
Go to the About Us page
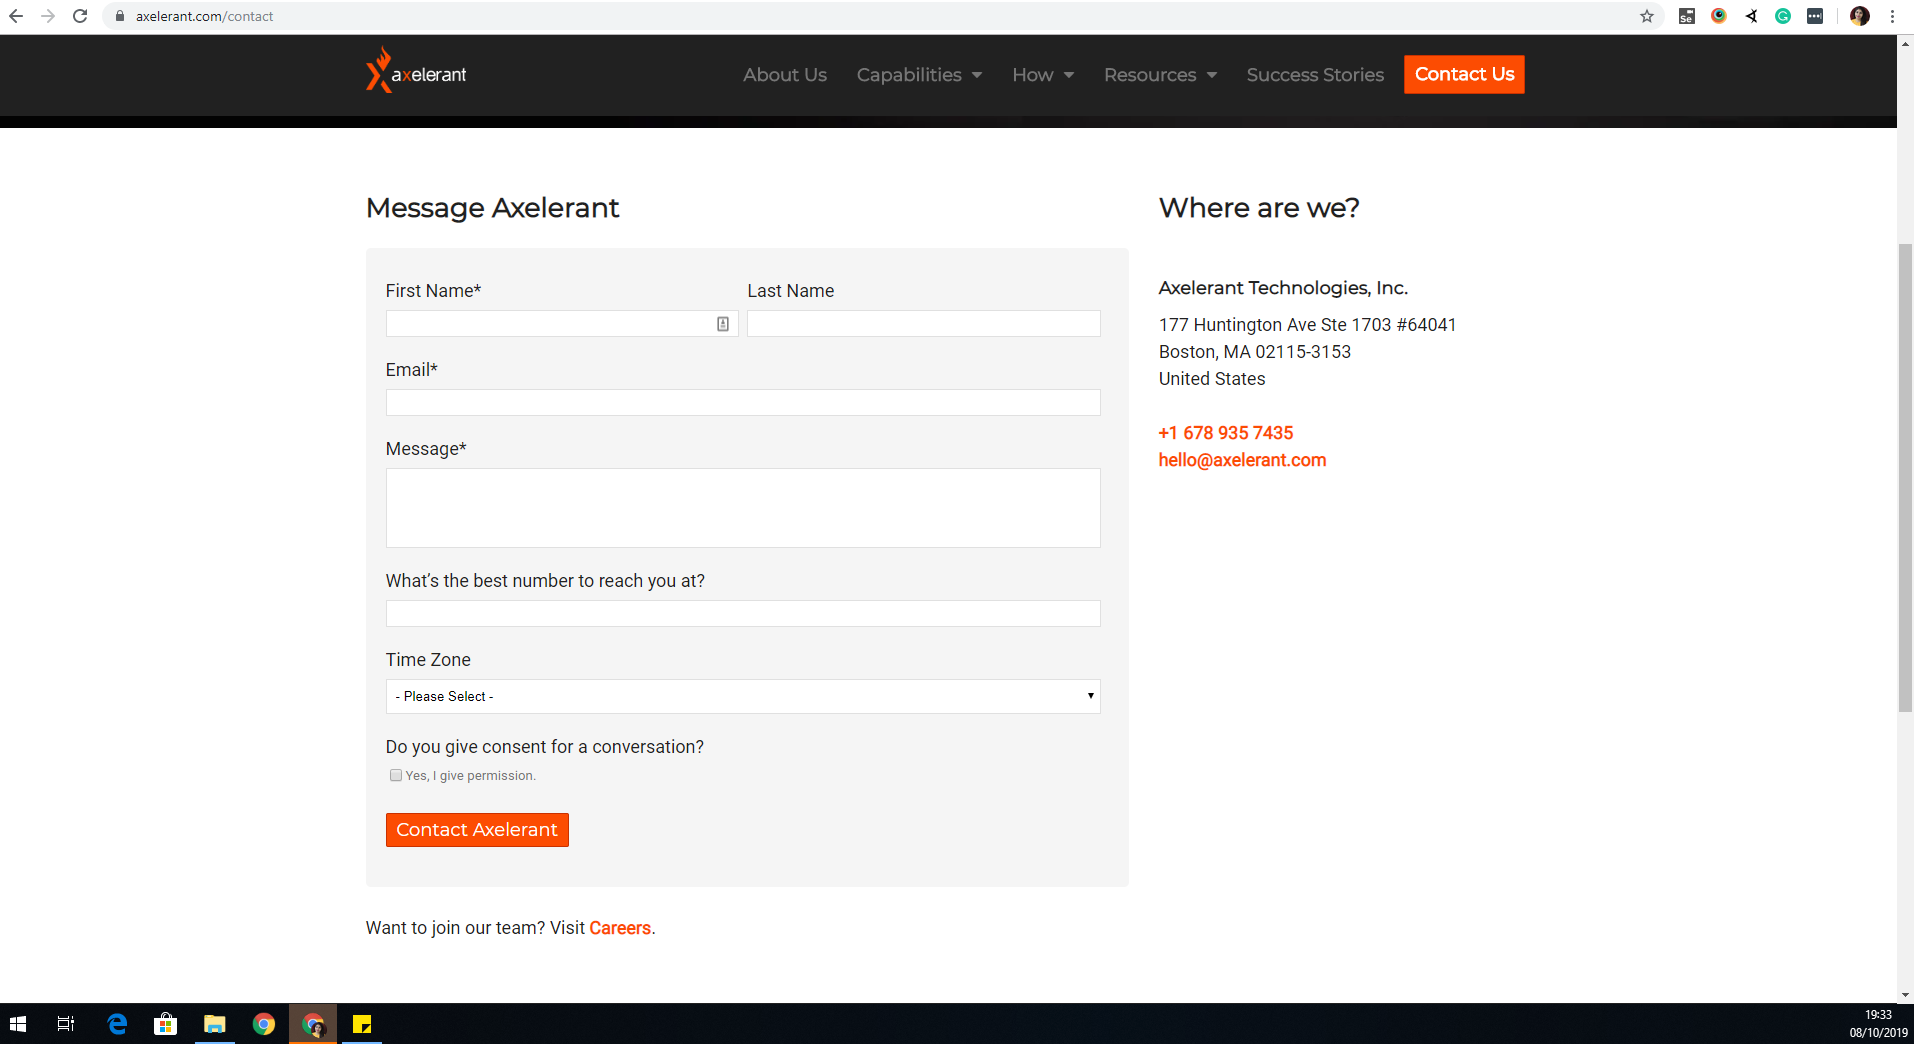click(784, 75)
